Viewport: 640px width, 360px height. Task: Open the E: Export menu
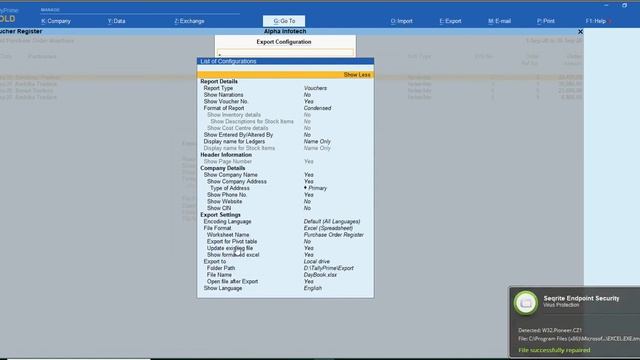pos(451,21)
